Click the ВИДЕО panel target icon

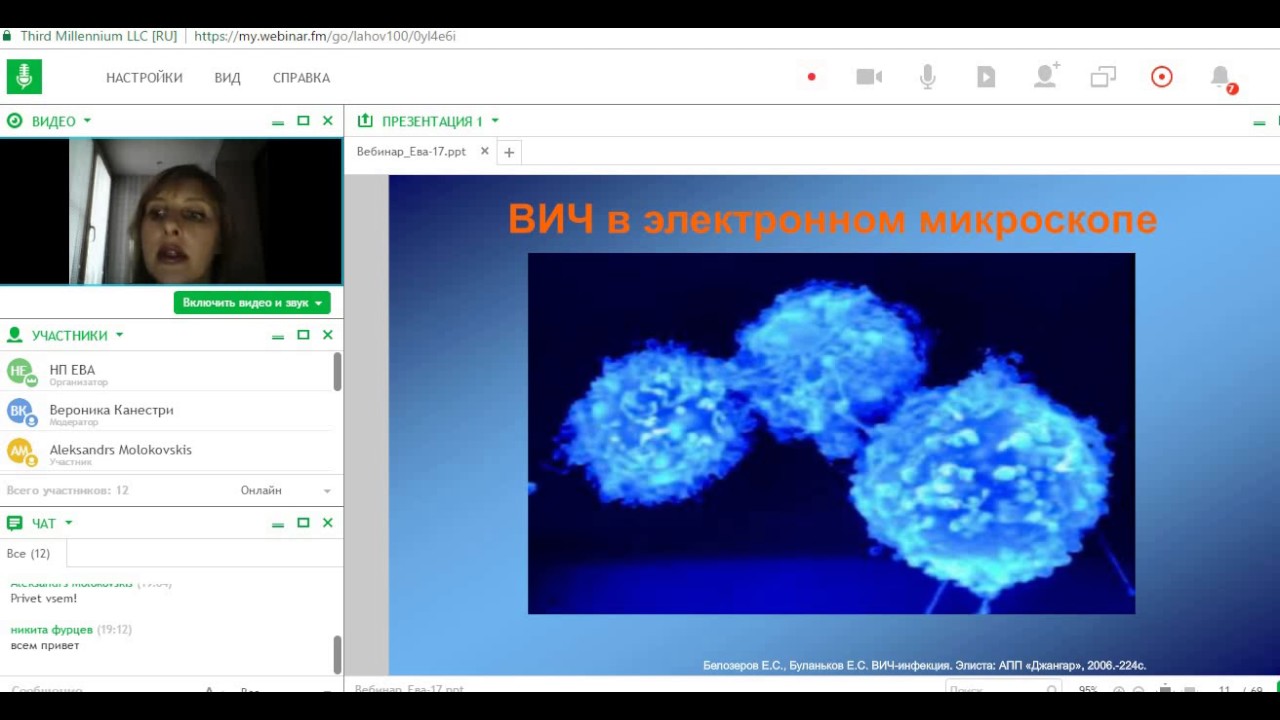(14, 121)
